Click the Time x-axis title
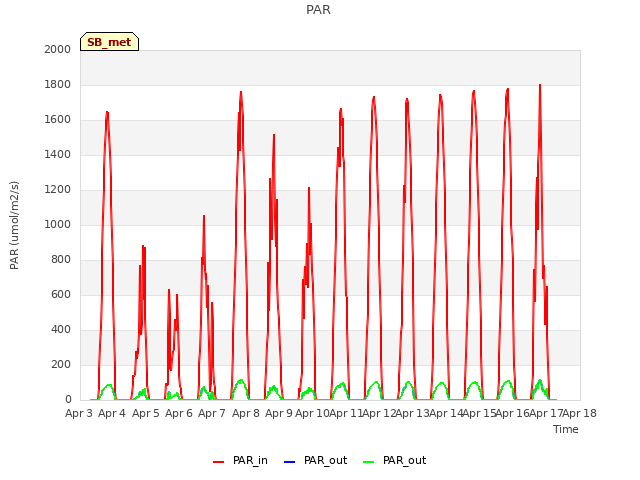 pyautogui.click(x=566, y=429)
